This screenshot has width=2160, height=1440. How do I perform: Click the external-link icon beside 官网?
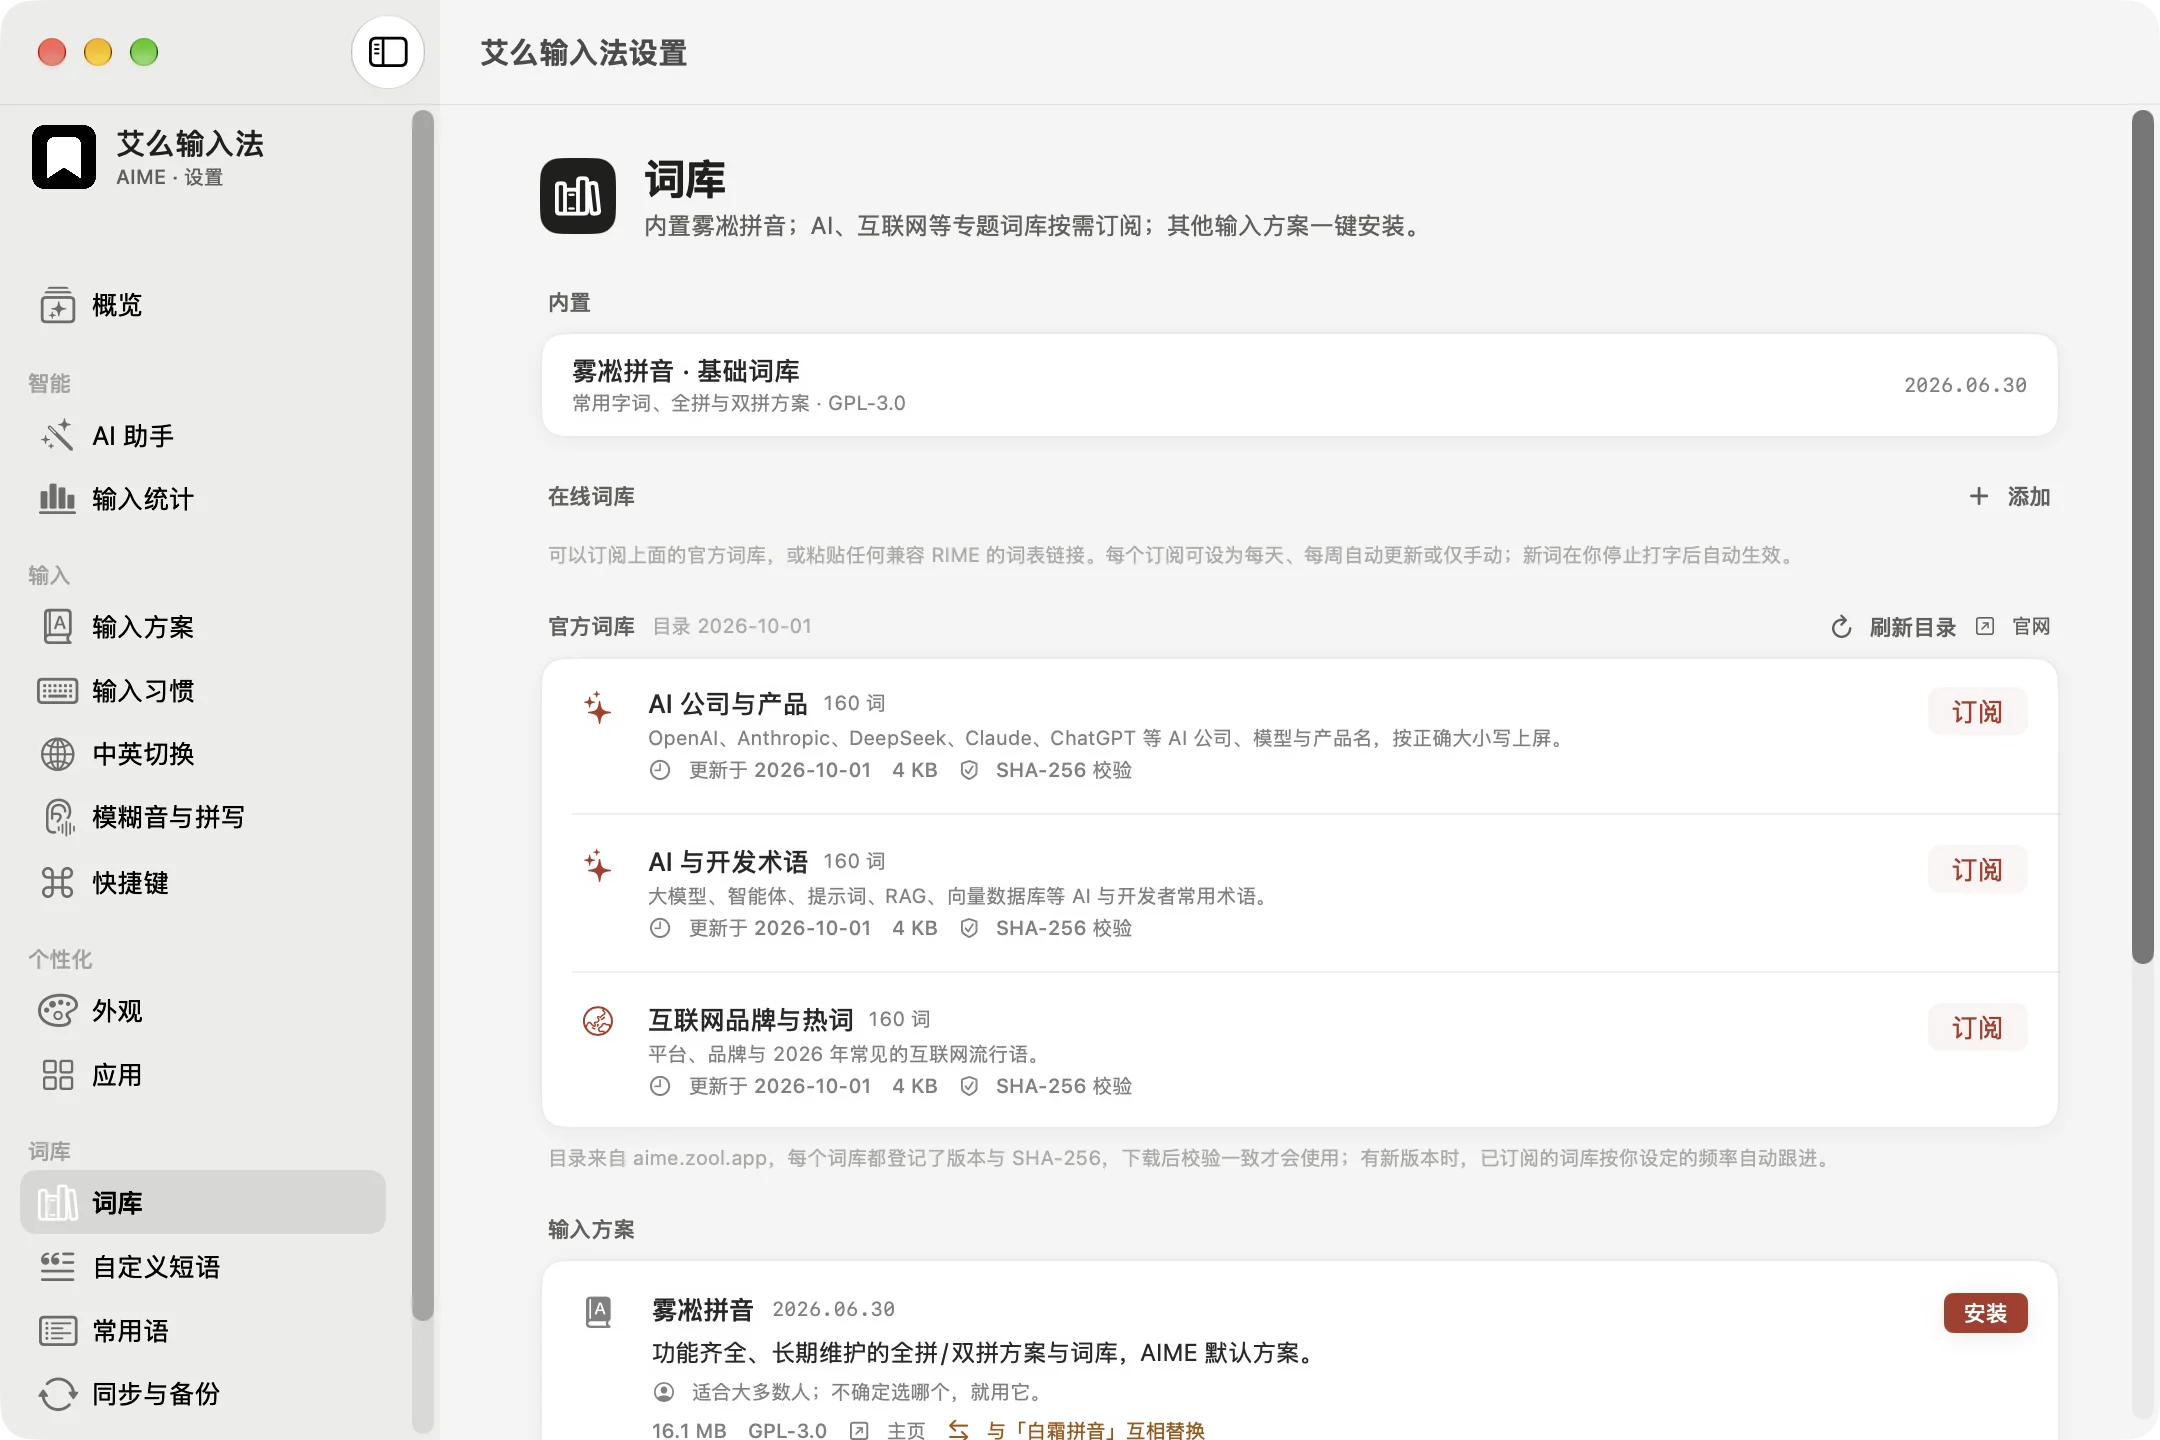pyautogui.click(x=1985, y=626)
